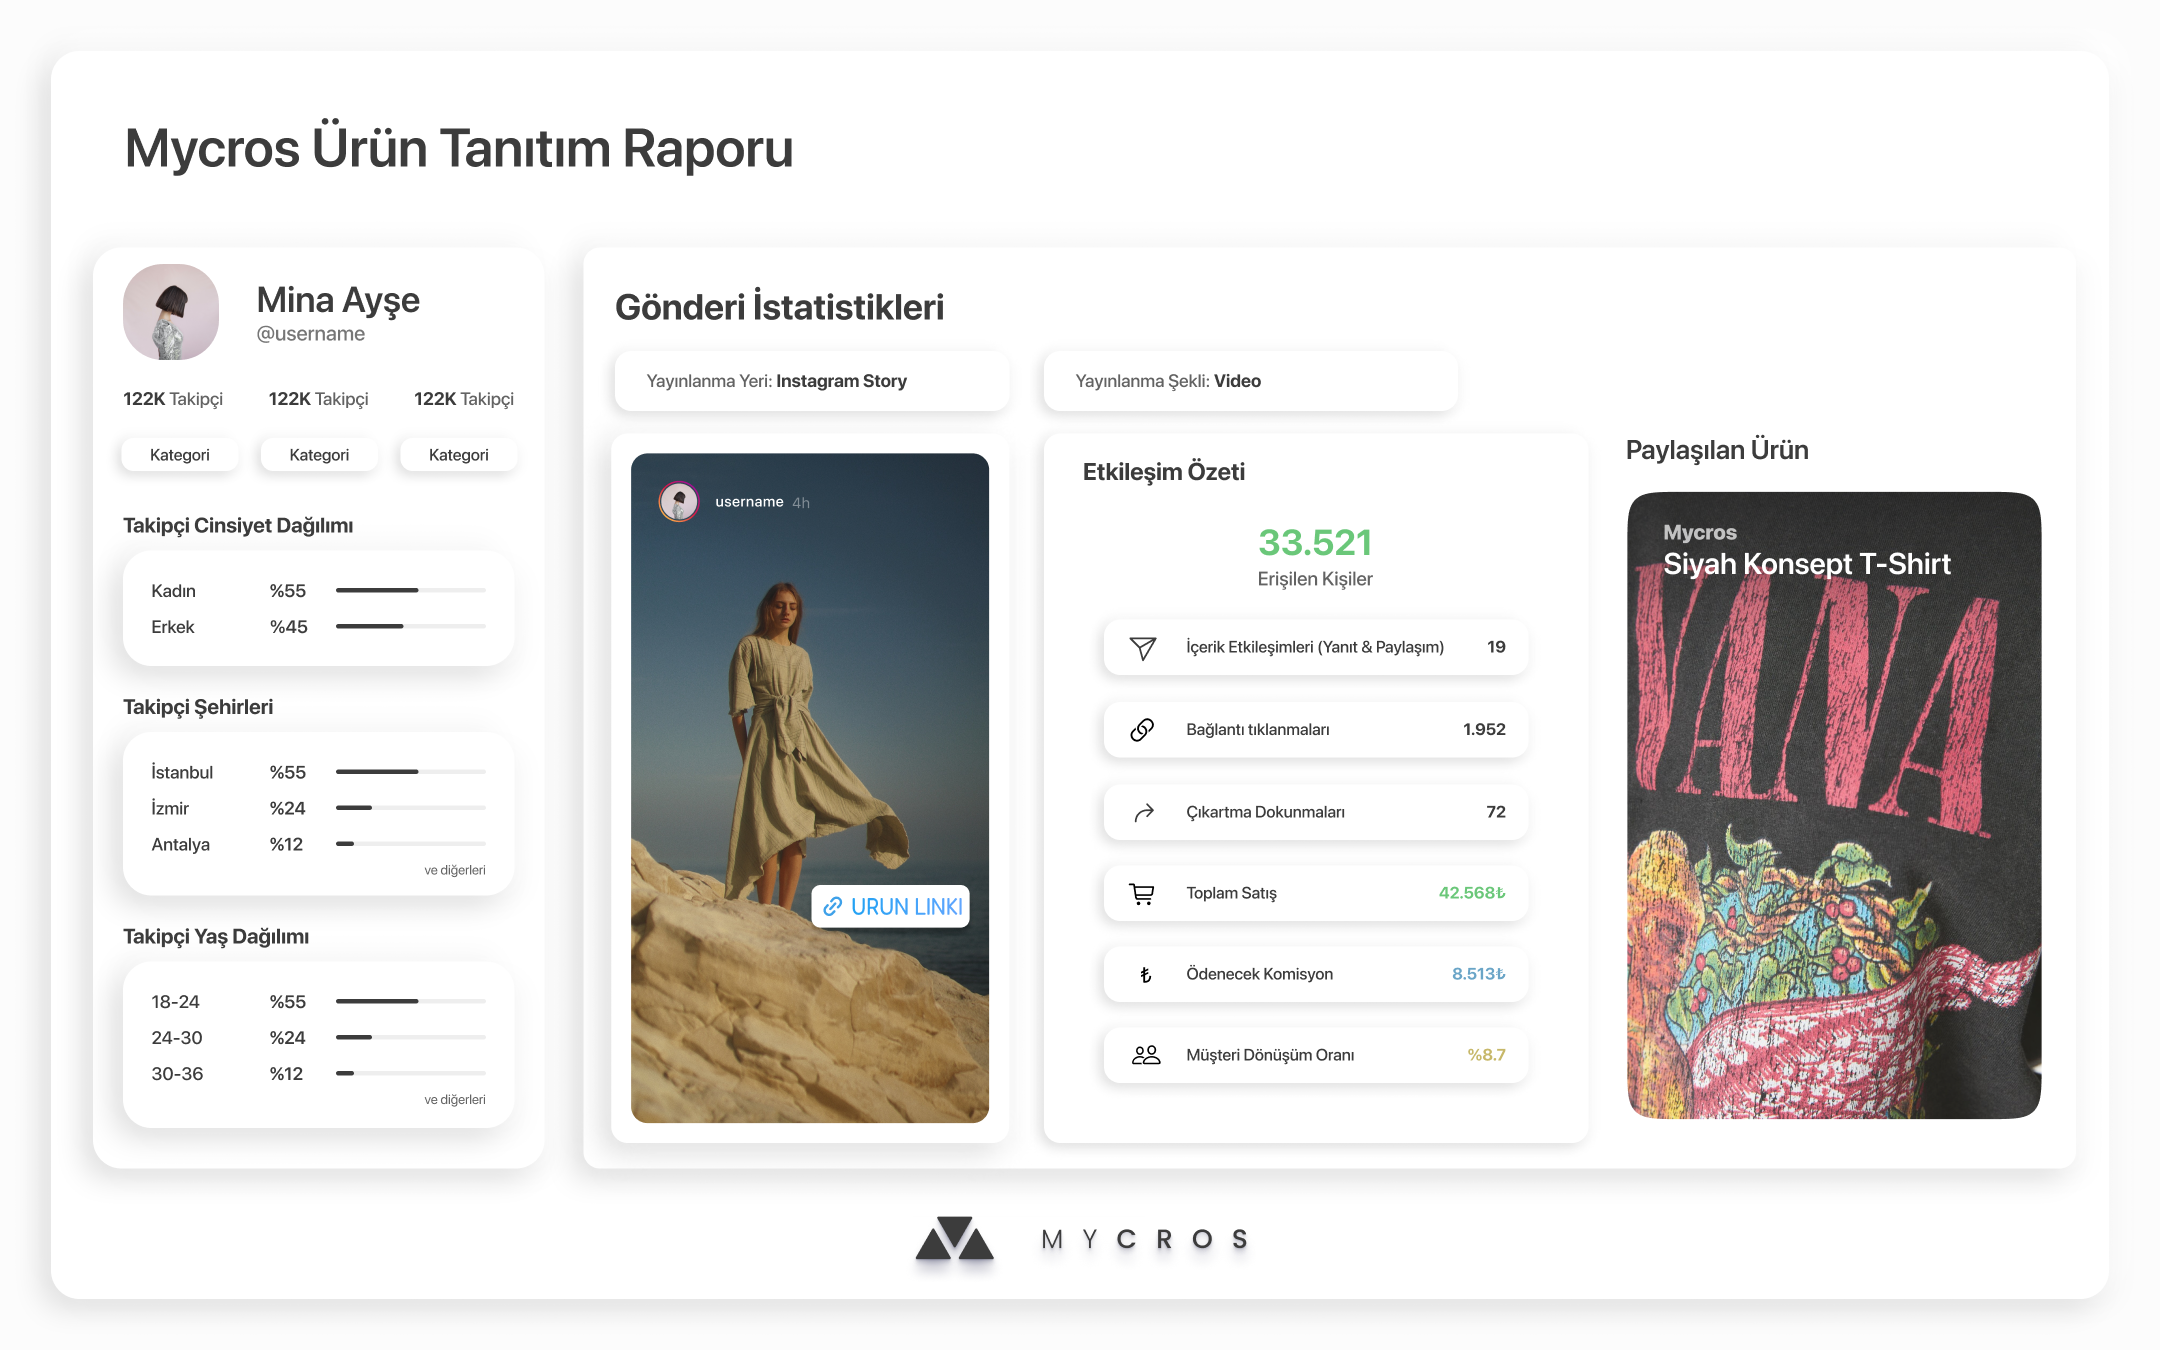
Task: Click the chain link icon for Bağlantı tıklanmaları
Action: pos(1142,730)
